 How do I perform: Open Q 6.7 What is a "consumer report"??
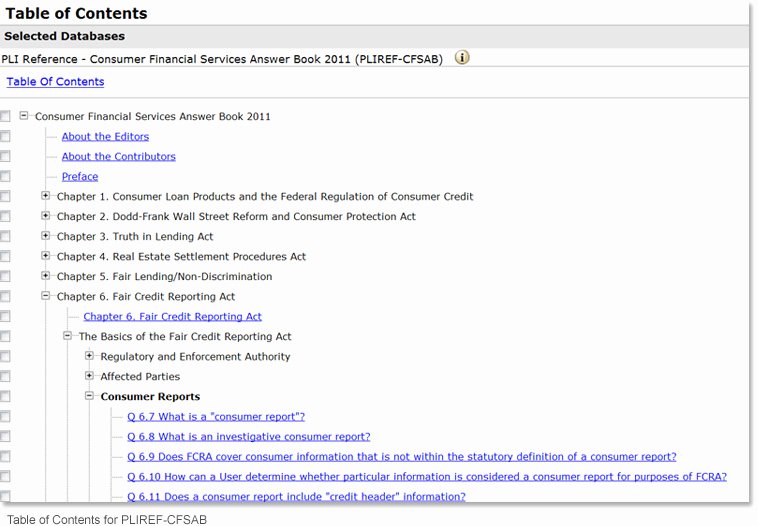coord(216,417)
